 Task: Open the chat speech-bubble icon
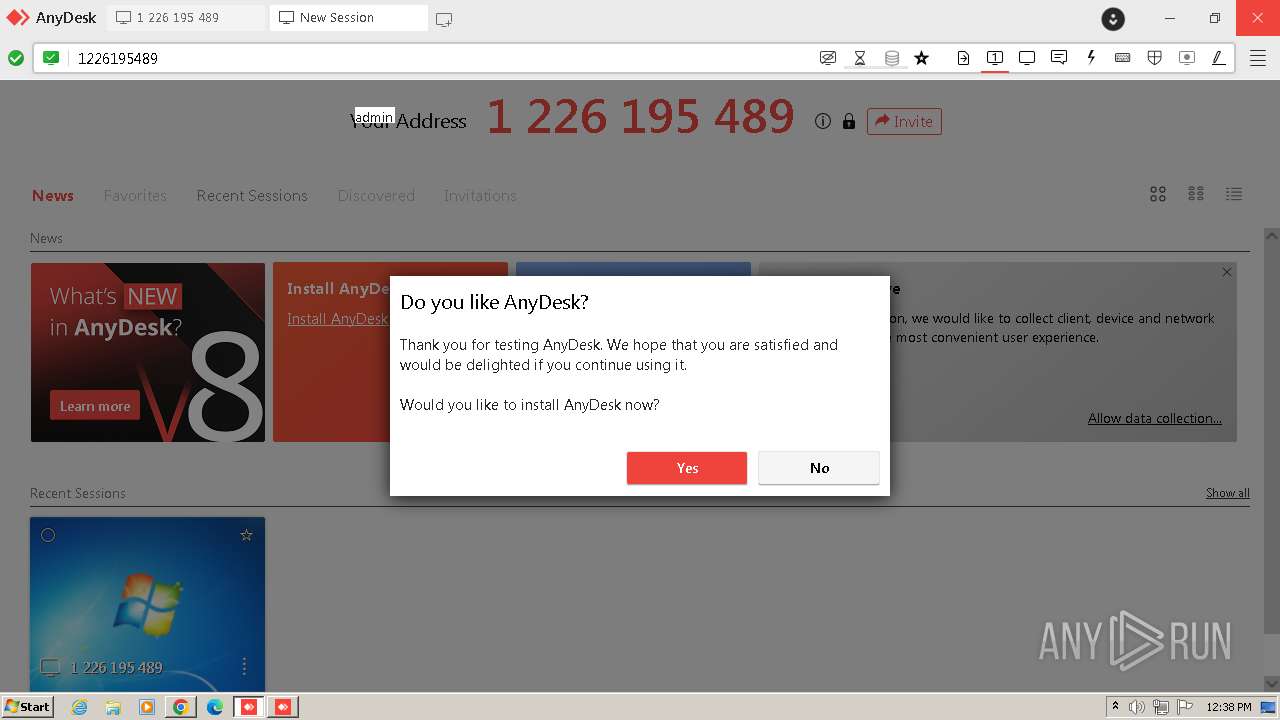click(x=1059, y=58)
